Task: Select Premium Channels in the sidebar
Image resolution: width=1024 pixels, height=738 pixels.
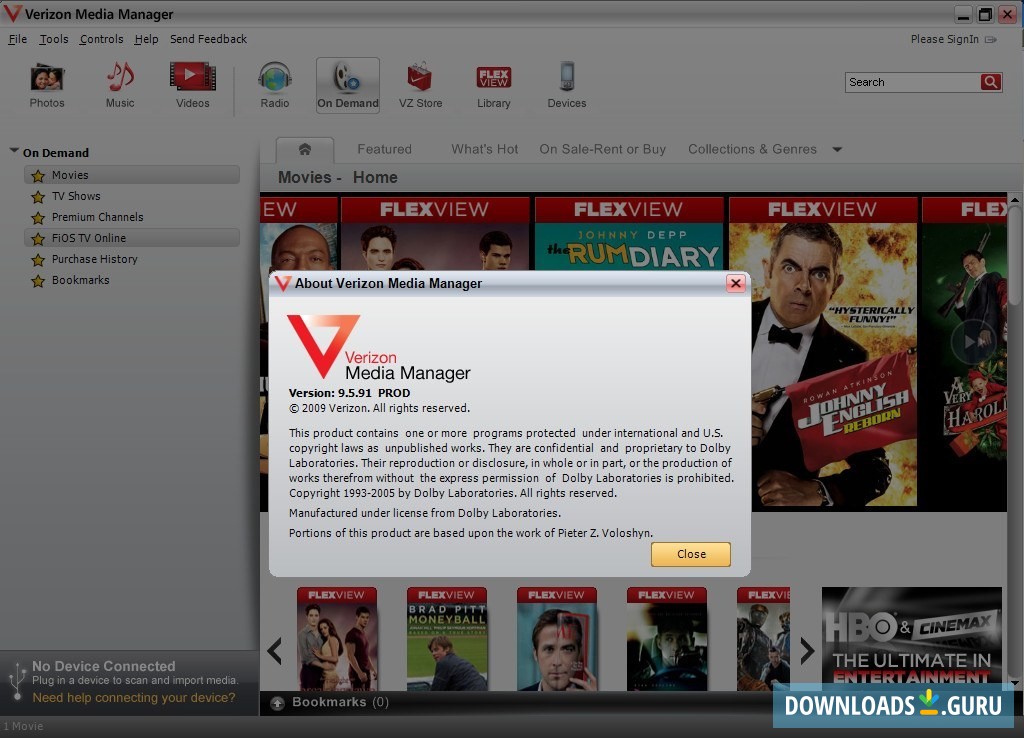Action: [97, 217]
